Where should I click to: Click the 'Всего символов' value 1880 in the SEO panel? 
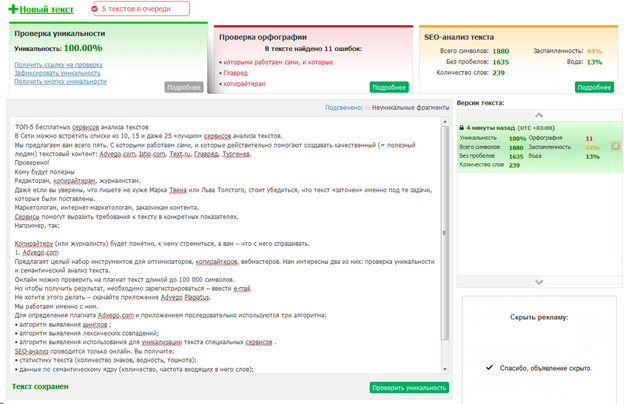click(501, 51)
